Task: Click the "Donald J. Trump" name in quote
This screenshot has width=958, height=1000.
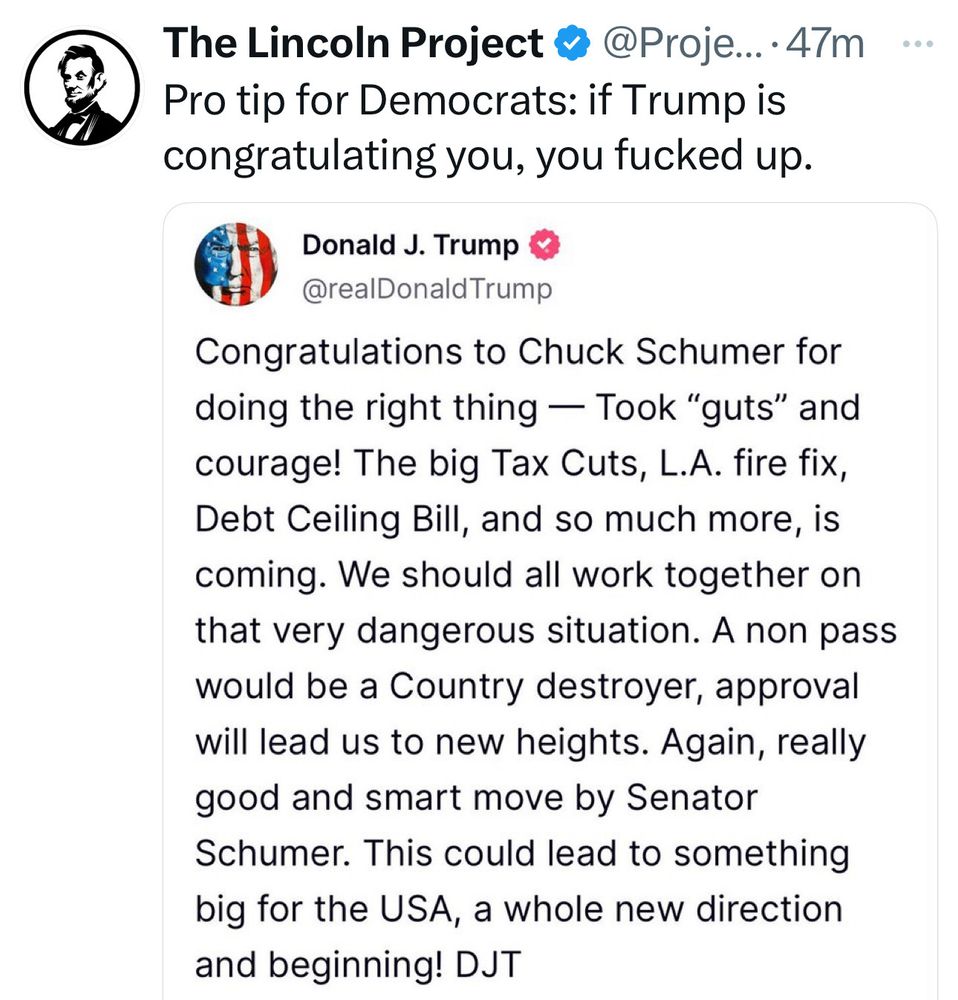Action: click(x=410, y=245)
